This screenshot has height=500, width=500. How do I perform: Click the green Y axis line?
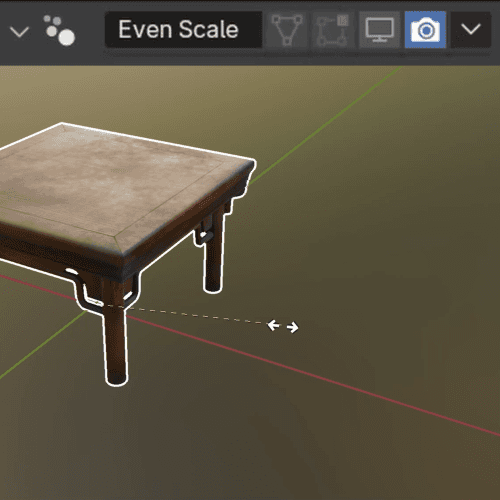pos(327,124)
